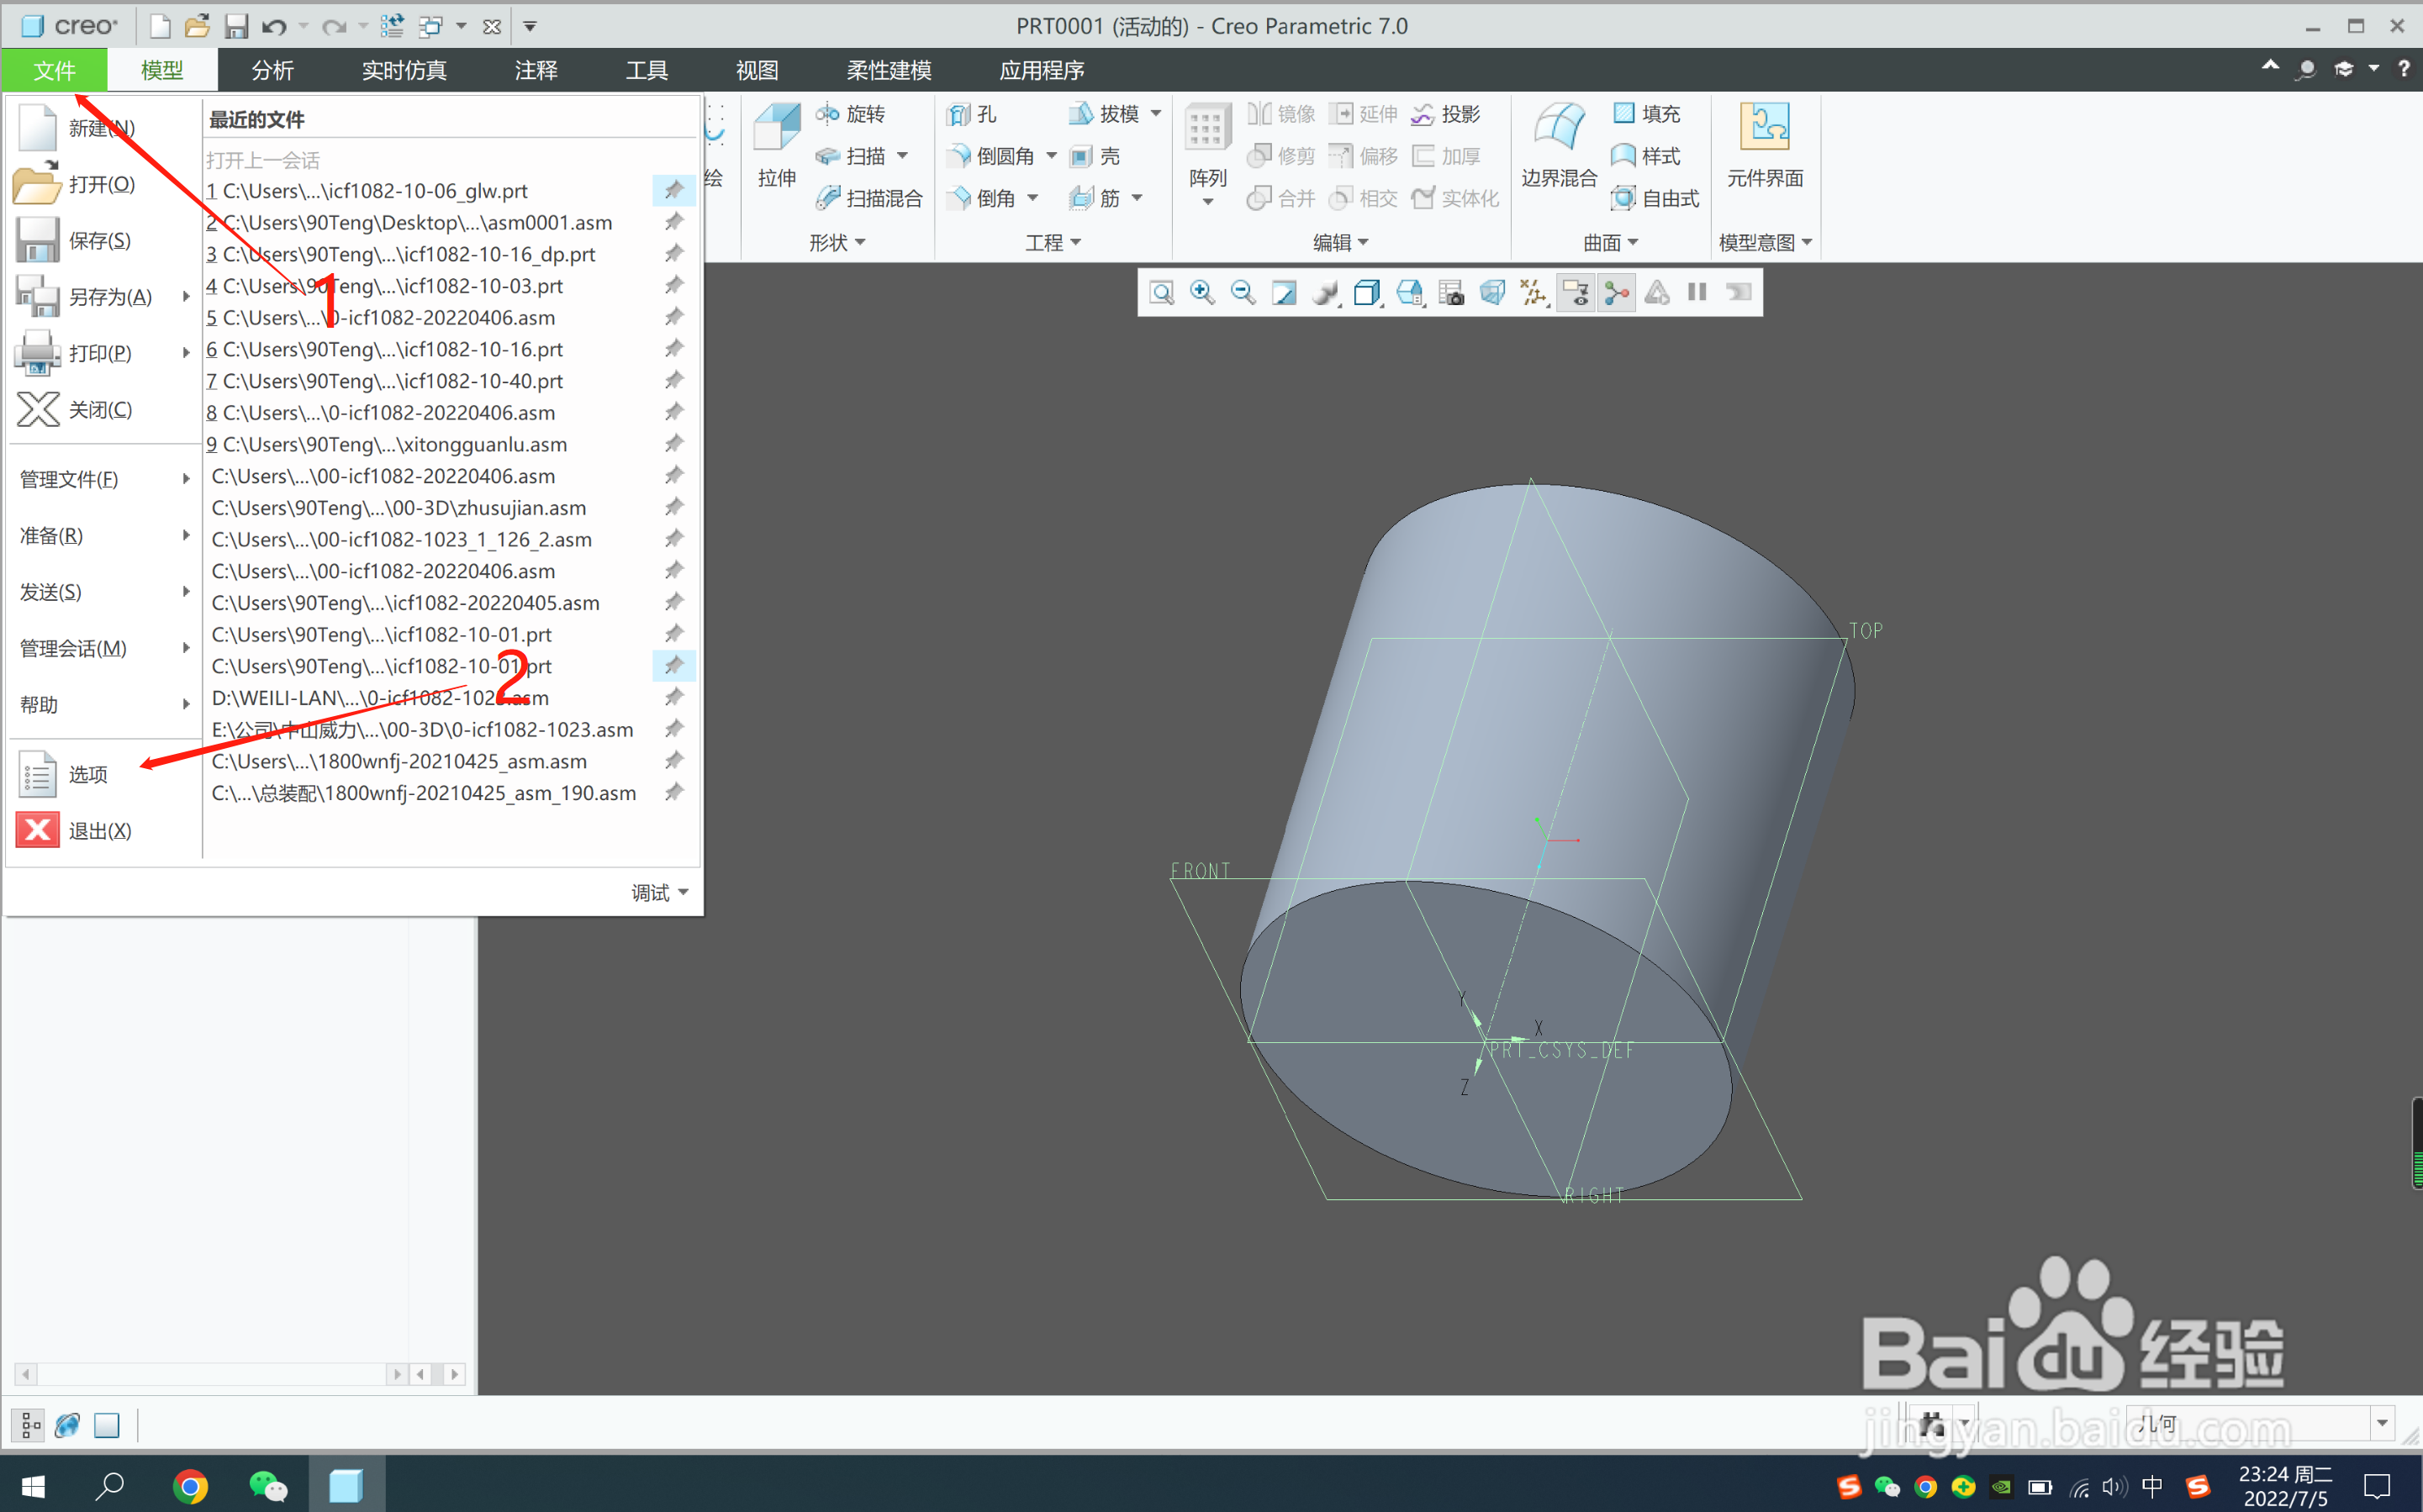Viewport: 2423px width, 1512px height.
Task: Toggle pin for zhusujian.asm
Action: 674,507
